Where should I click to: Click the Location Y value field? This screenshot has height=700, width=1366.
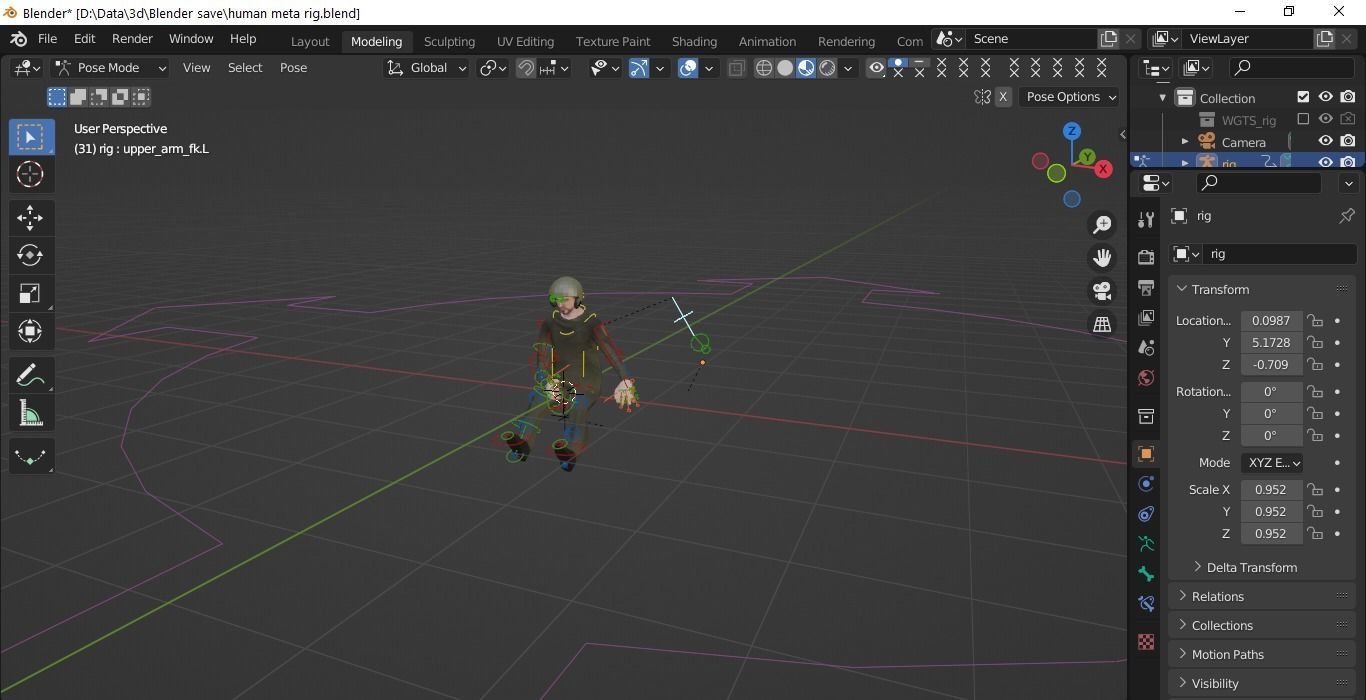1270,342
